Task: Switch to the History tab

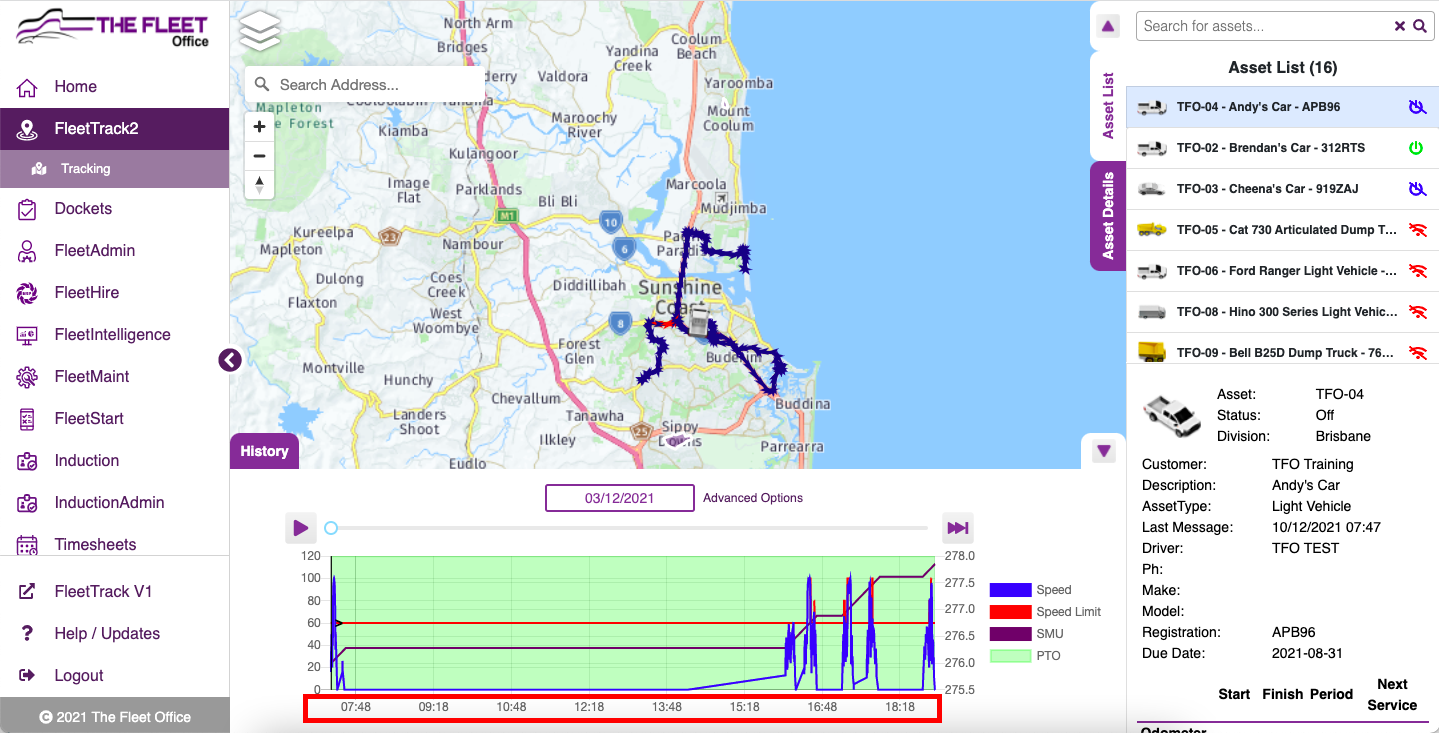Action: click(264, 451)
